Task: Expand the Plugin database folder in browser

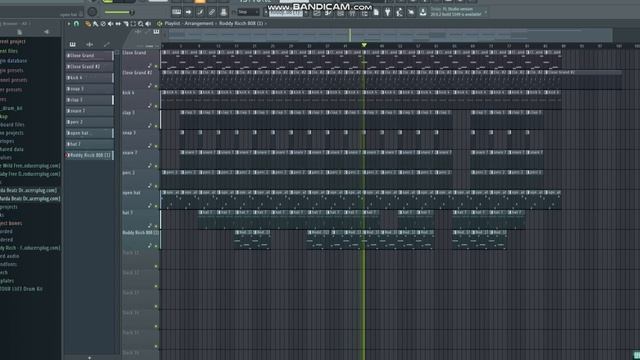Action: pos(13,61)
